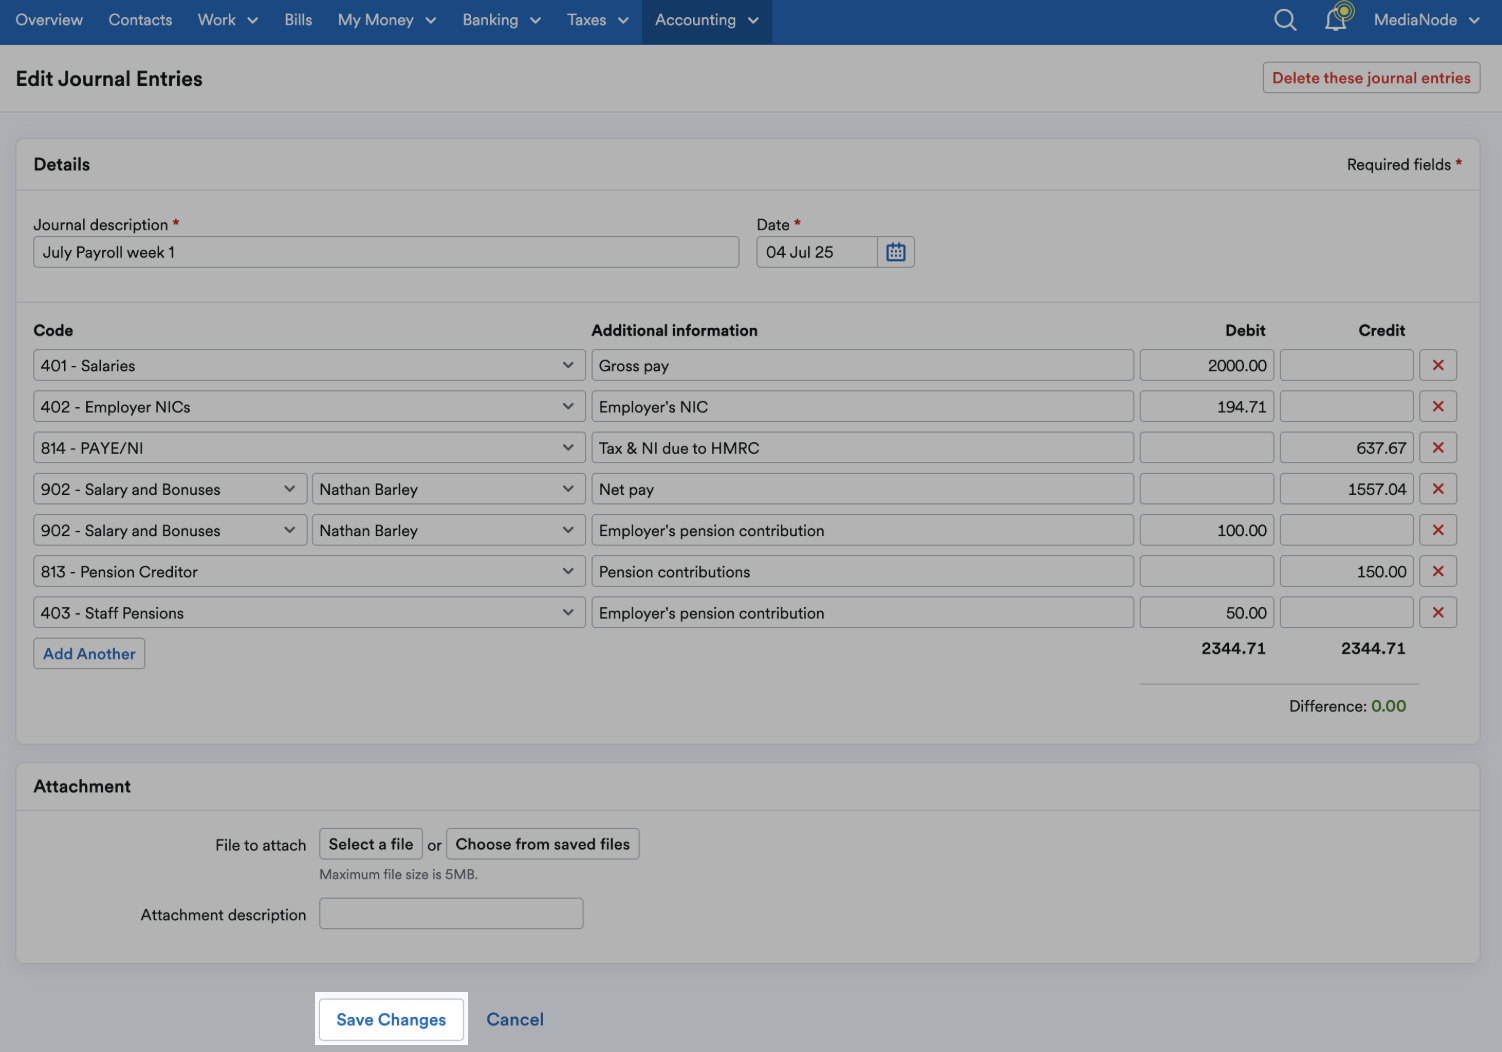Click the 637.67 credit field
The width and height of the screenshot is (1502, 1052).
coord(1347,447)
